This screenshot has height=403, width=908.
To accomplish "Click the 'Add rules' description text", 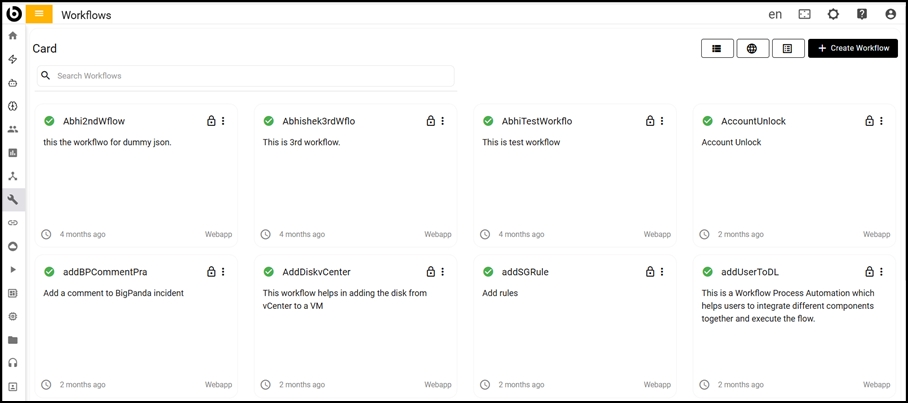I will click(x=500, y=293).
